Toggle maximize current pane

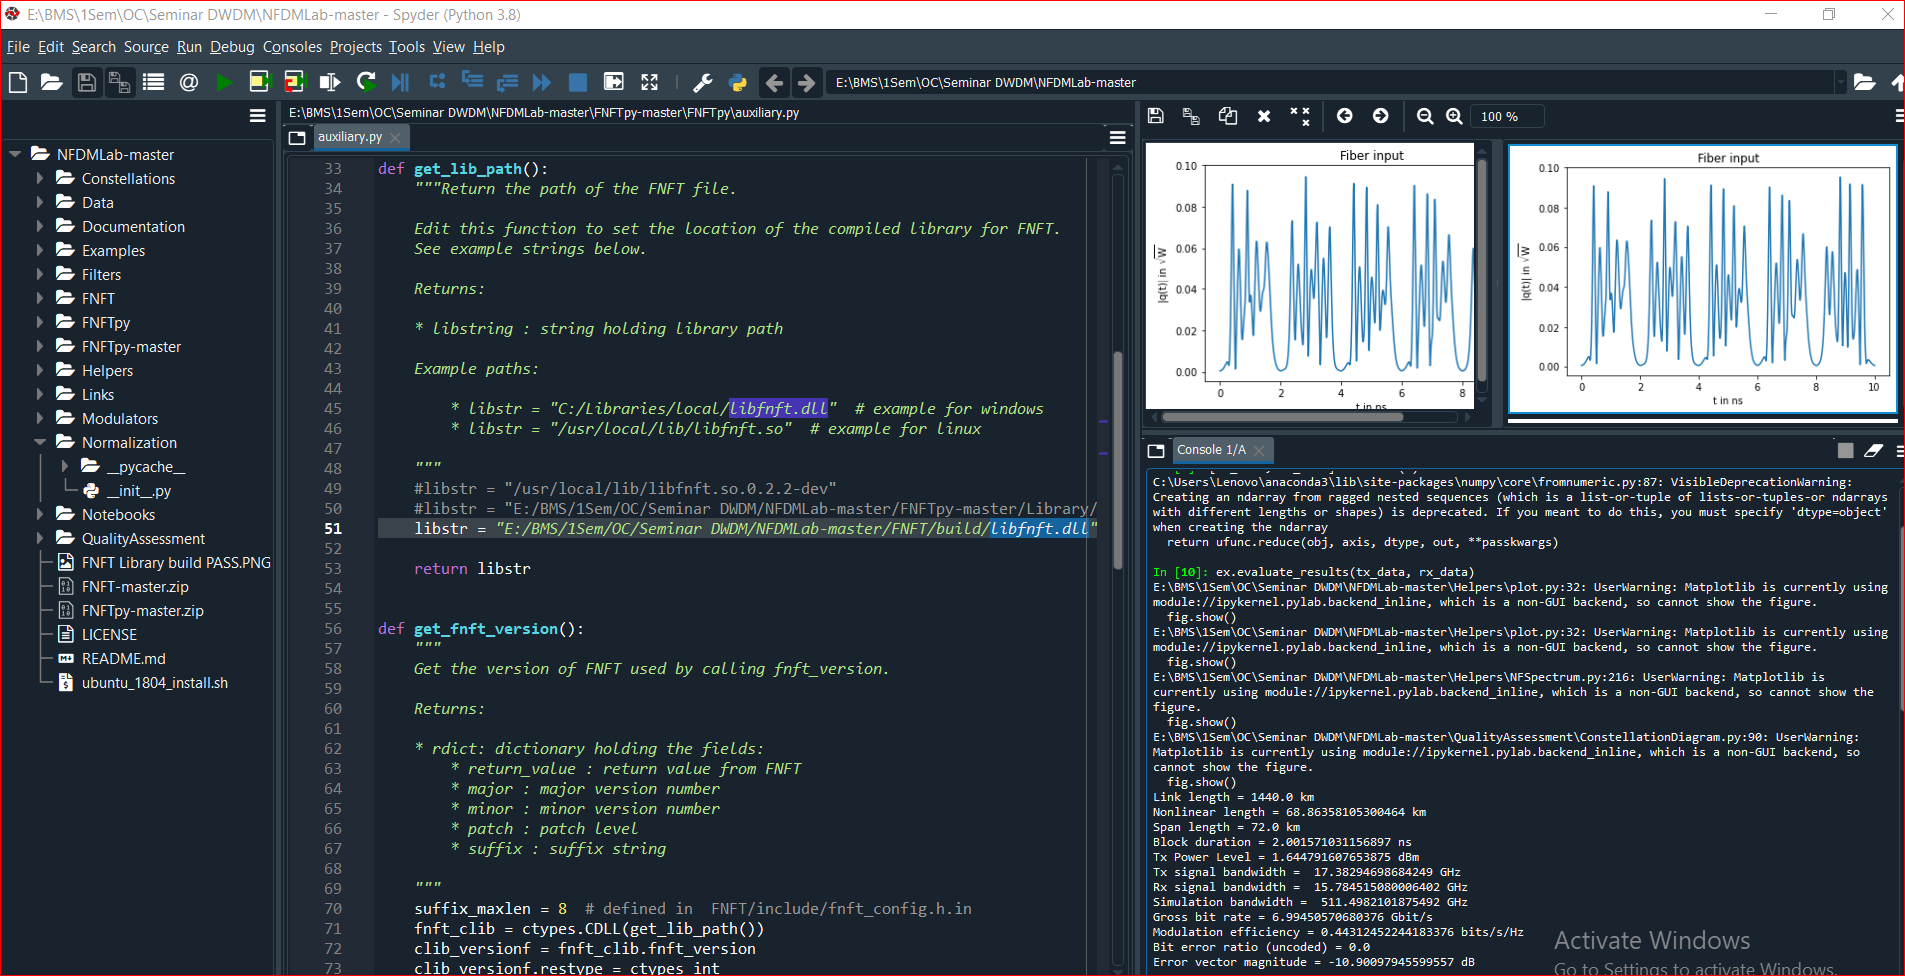click(614, 82)
